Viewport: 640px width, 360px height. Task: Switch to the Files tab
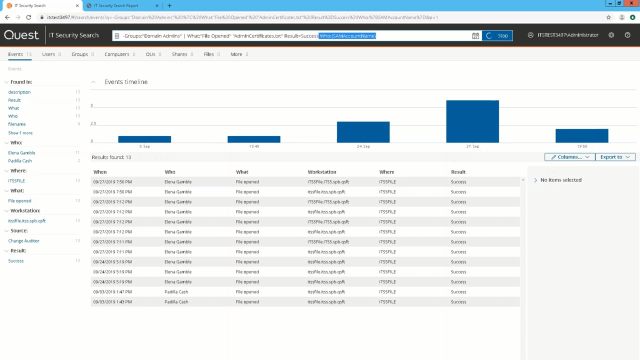coord(212,54)
